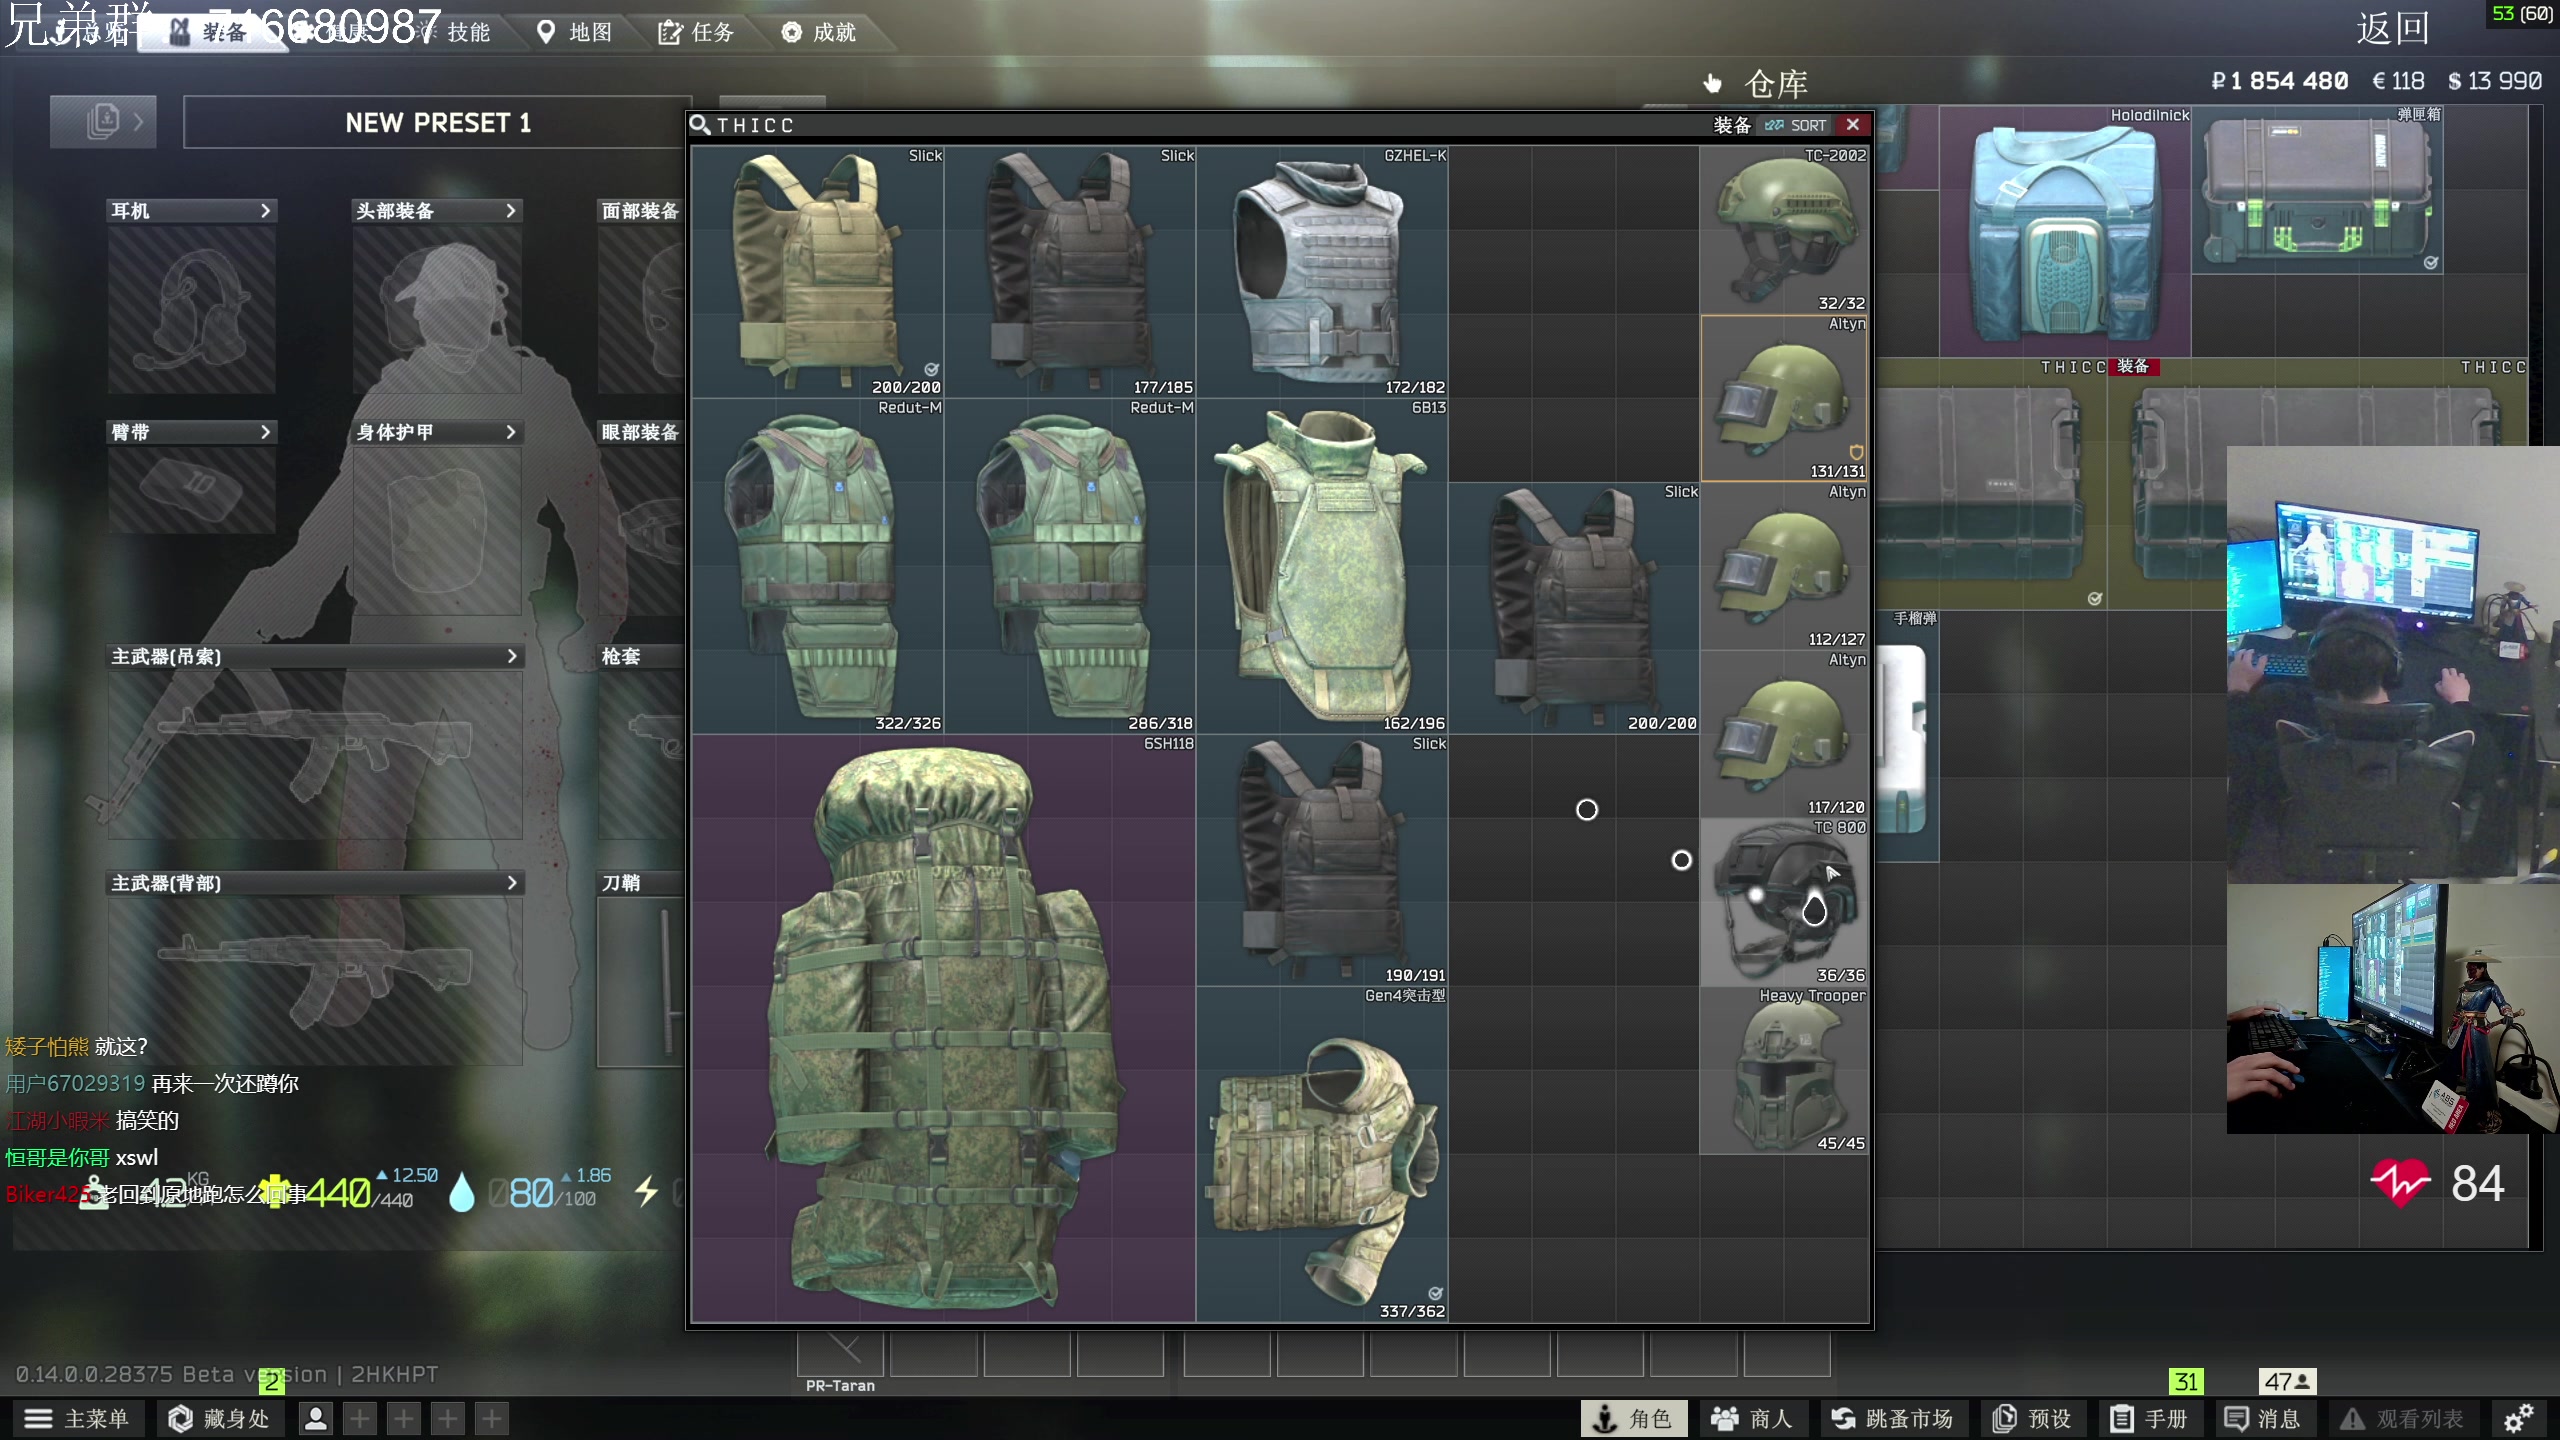Click the NEW PRESET 1 name field
This screenshot has width=2560, height=1440.
point(437,122)
